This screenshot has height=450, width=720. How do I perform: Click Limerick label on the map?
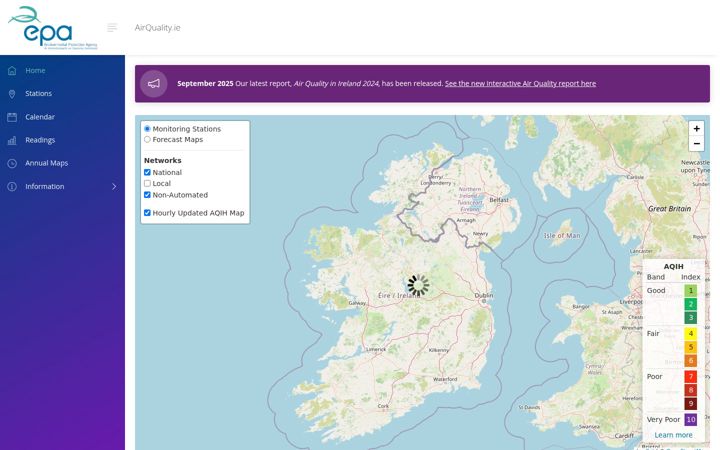coord(376,349)
